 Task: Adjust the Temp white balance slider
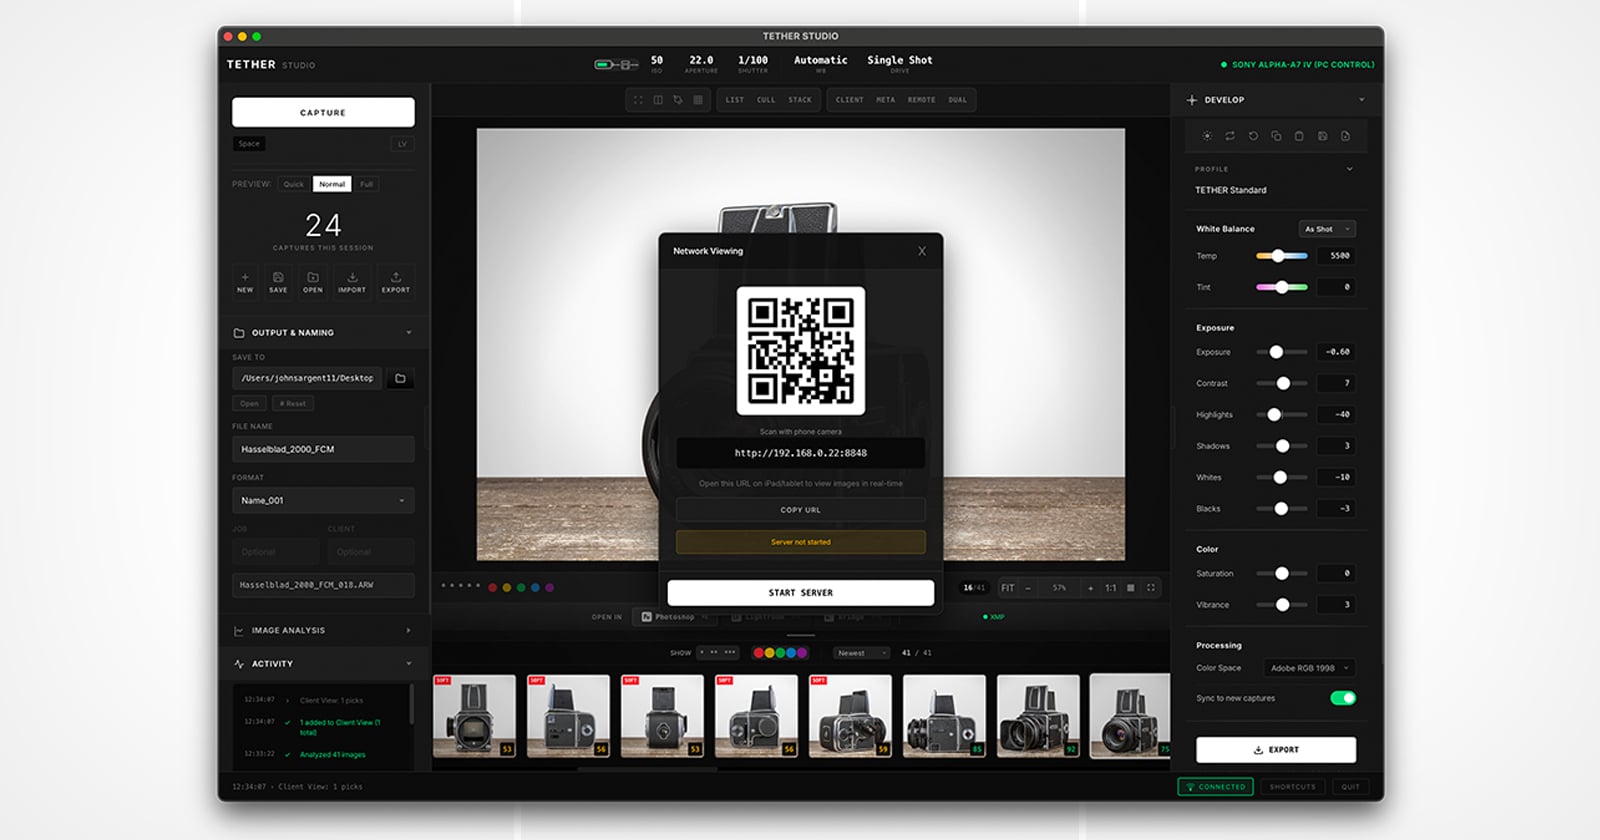point(1281,256)
